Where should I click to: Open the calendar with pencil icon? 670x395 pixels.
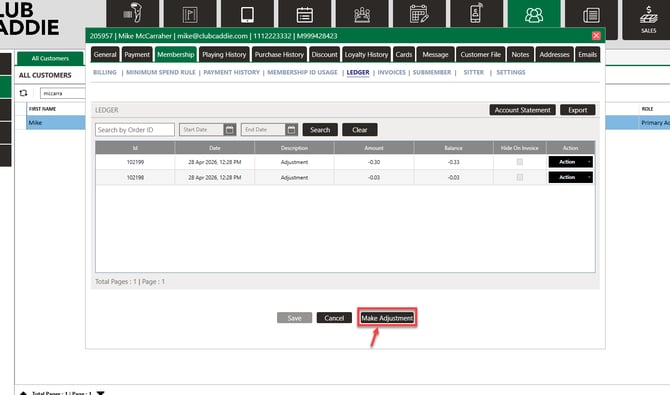tap(419, 14)
